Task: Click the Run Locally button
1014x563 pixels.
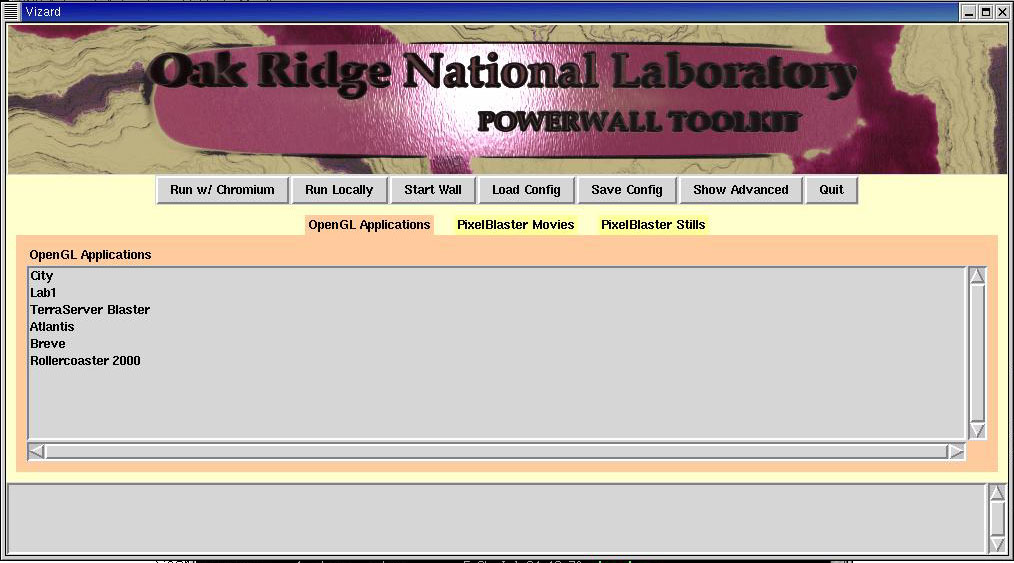Action: (339, 190)
